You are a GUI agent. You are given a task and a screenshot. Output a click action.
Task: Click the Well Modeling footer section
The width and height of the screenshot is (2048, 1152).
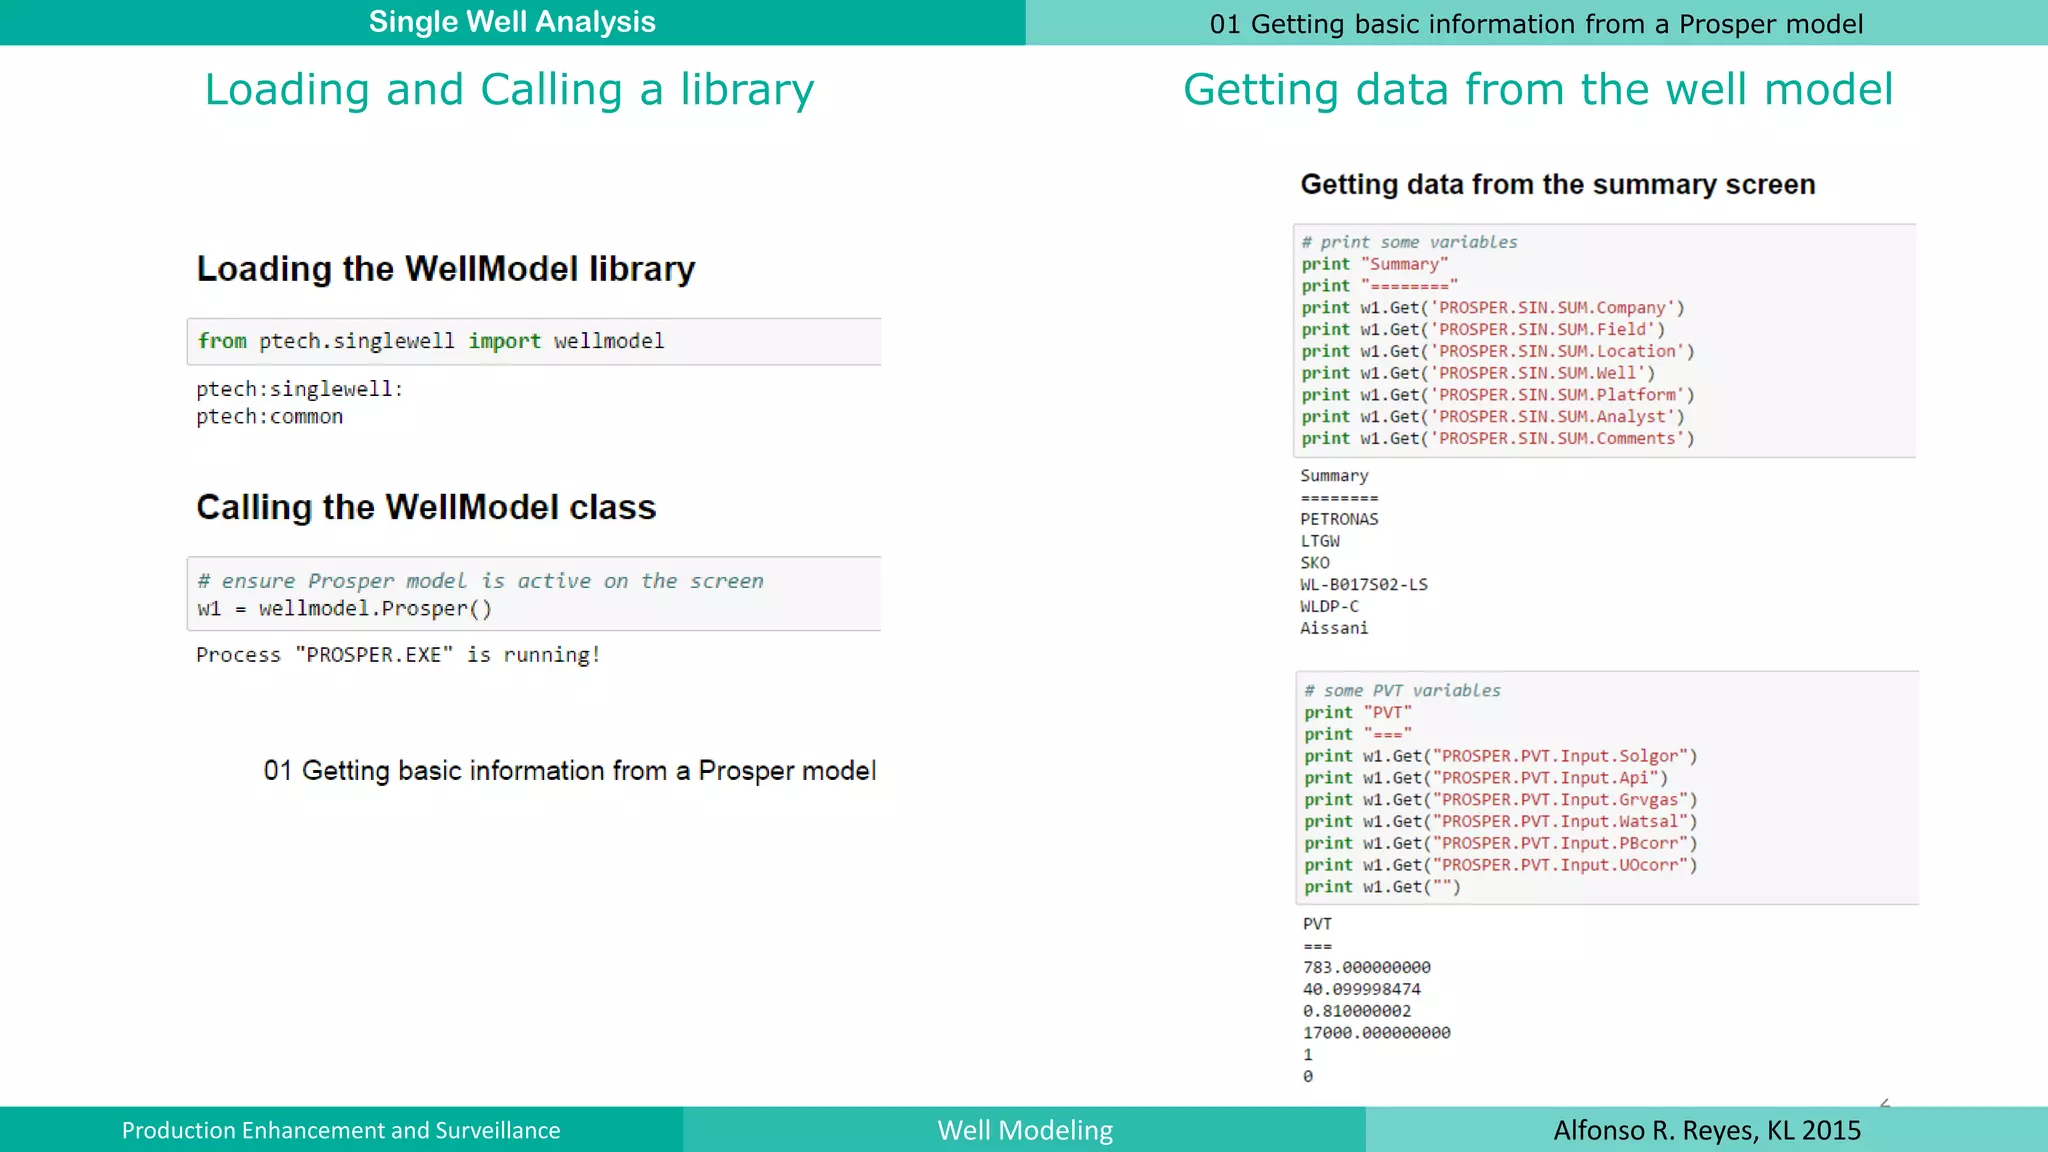[1024, 1130]
